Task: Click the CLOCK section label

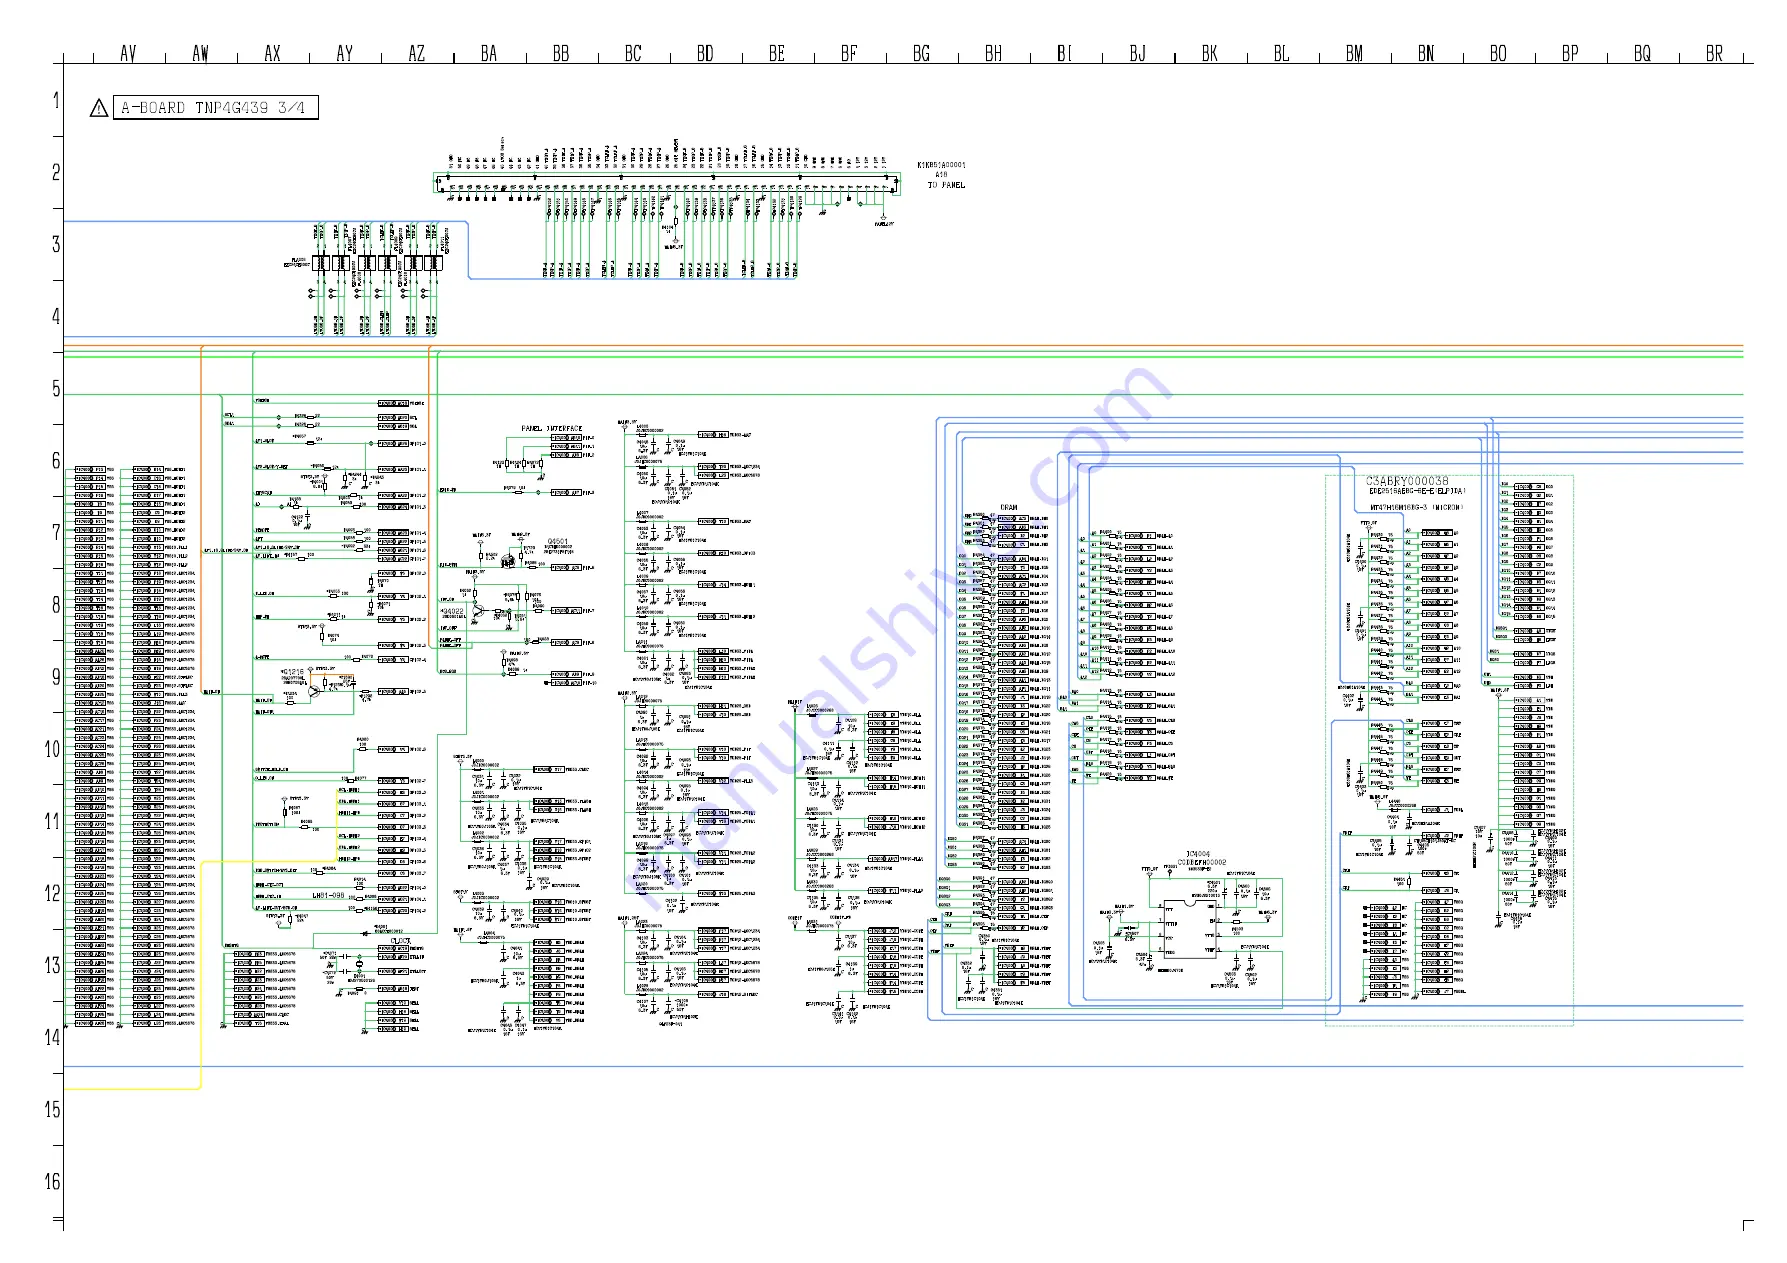Action: (400, 941)
